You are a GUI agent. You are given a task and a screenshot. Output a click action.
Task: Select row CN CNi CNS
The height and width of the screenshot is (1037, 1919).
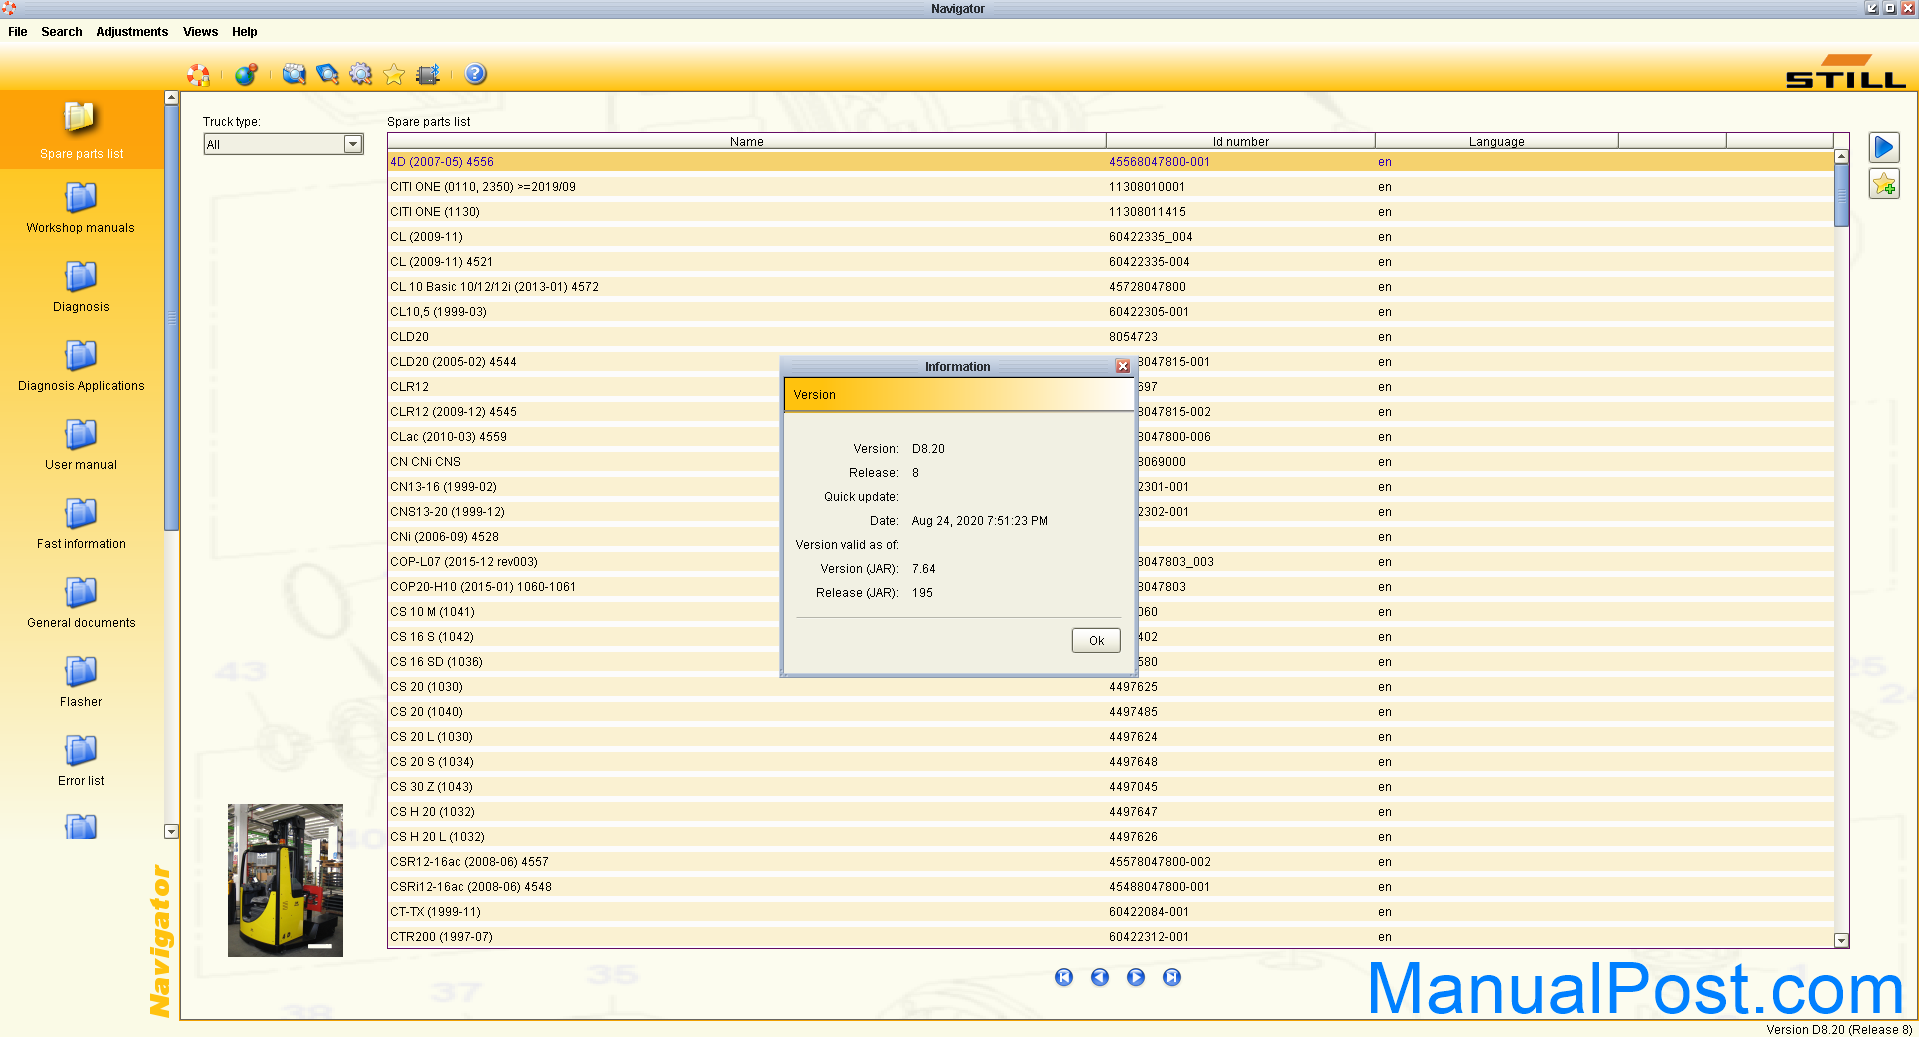[1111, 462]
